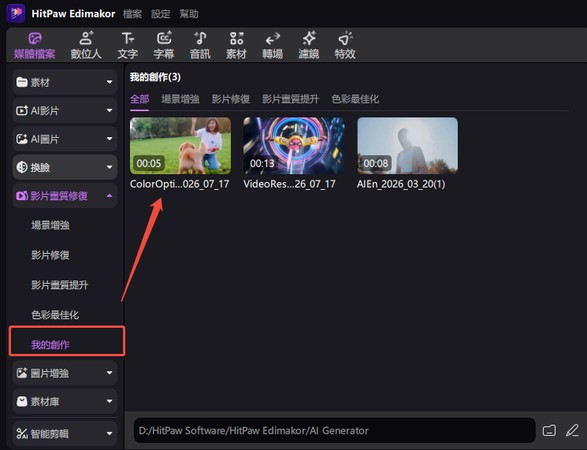Viewport: 587px width, 450px height.
Task: Expand the AI影片 dropdown arrow
Action: tap(109, 110)
